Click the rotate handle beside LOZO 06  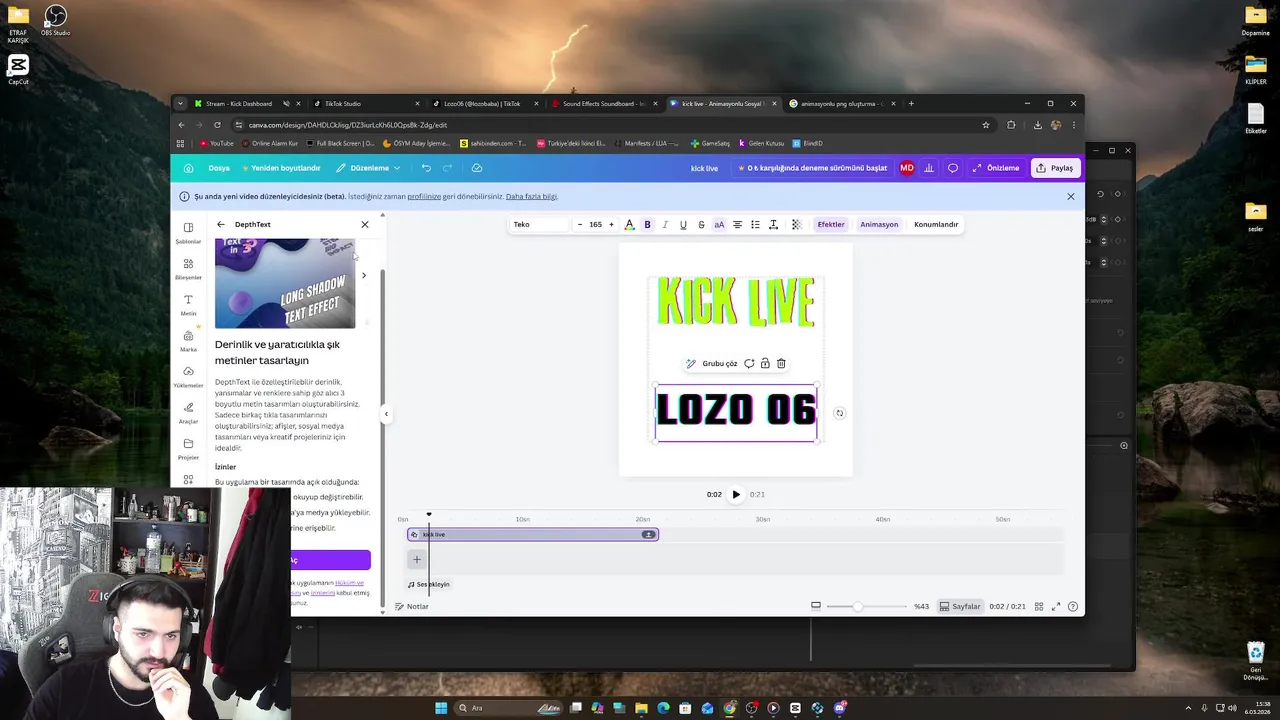[839, 413]
